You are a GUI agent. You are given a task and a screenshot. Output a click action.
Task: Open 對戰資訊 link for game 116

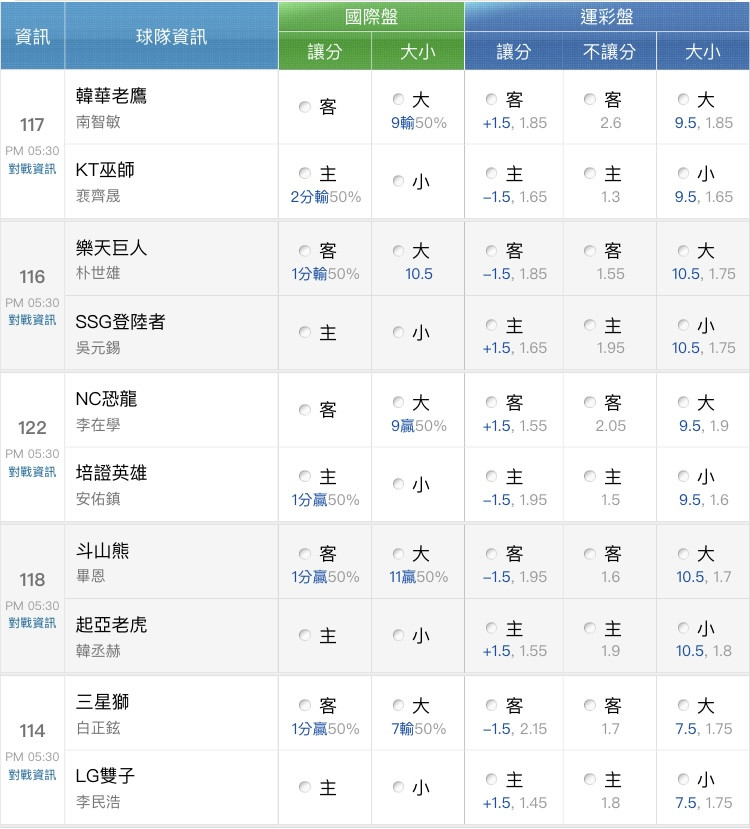pyautogui.click(x=32, y=320)
